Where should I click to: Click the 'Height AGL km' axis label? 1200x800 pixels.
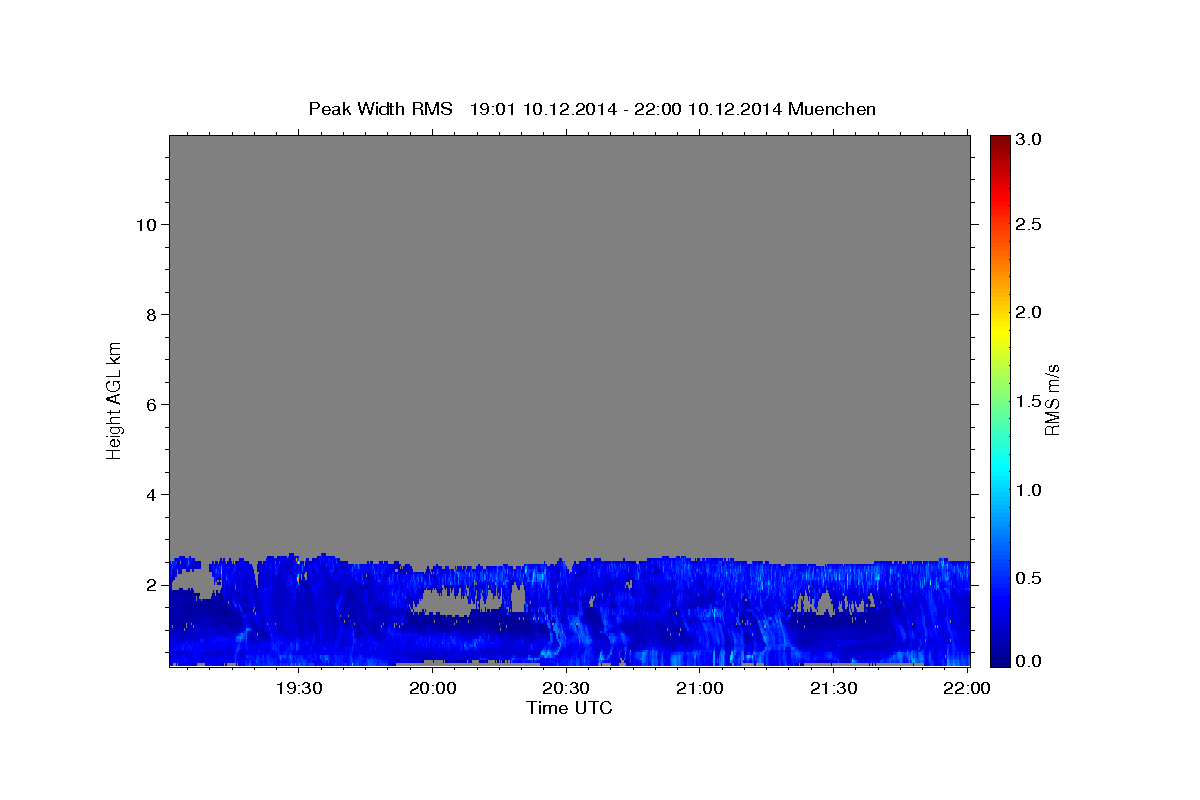click(115, 400)
